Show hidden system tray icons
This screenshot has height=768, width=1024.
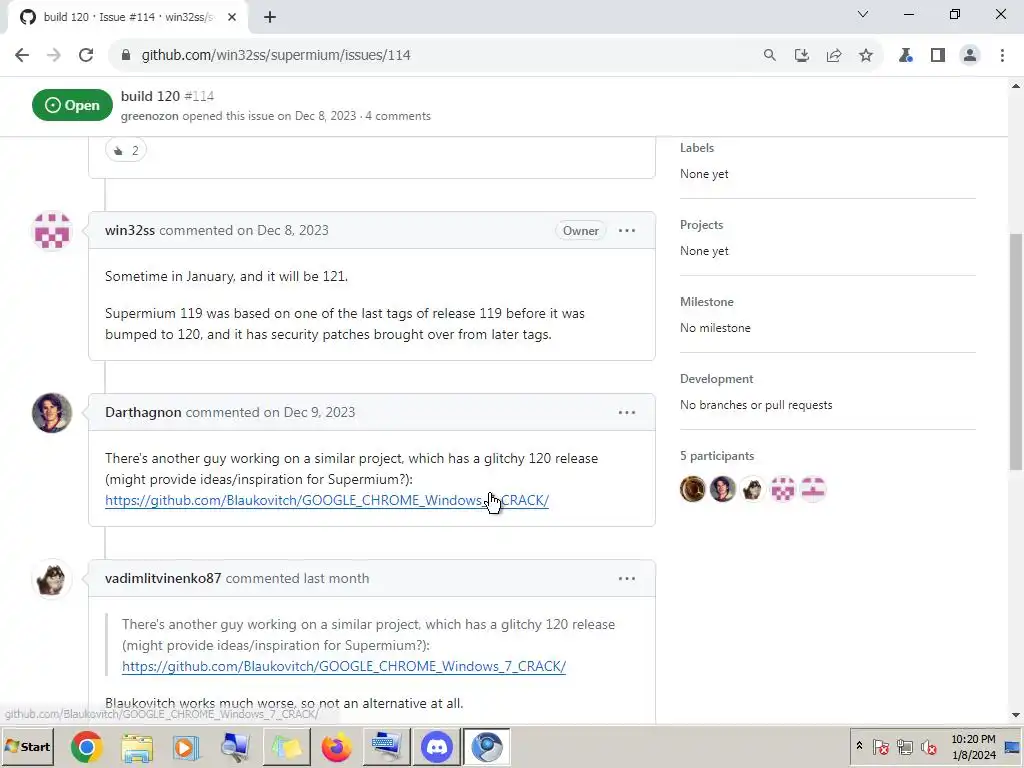859,746
